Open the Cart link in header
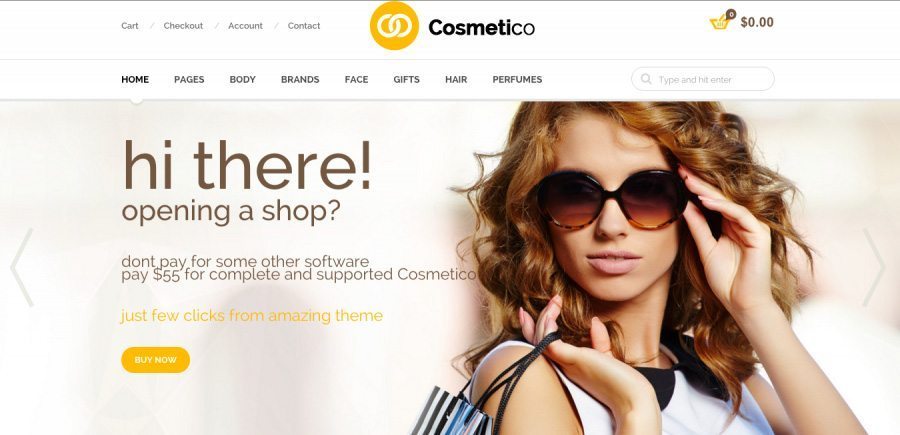 coord(130,26)
